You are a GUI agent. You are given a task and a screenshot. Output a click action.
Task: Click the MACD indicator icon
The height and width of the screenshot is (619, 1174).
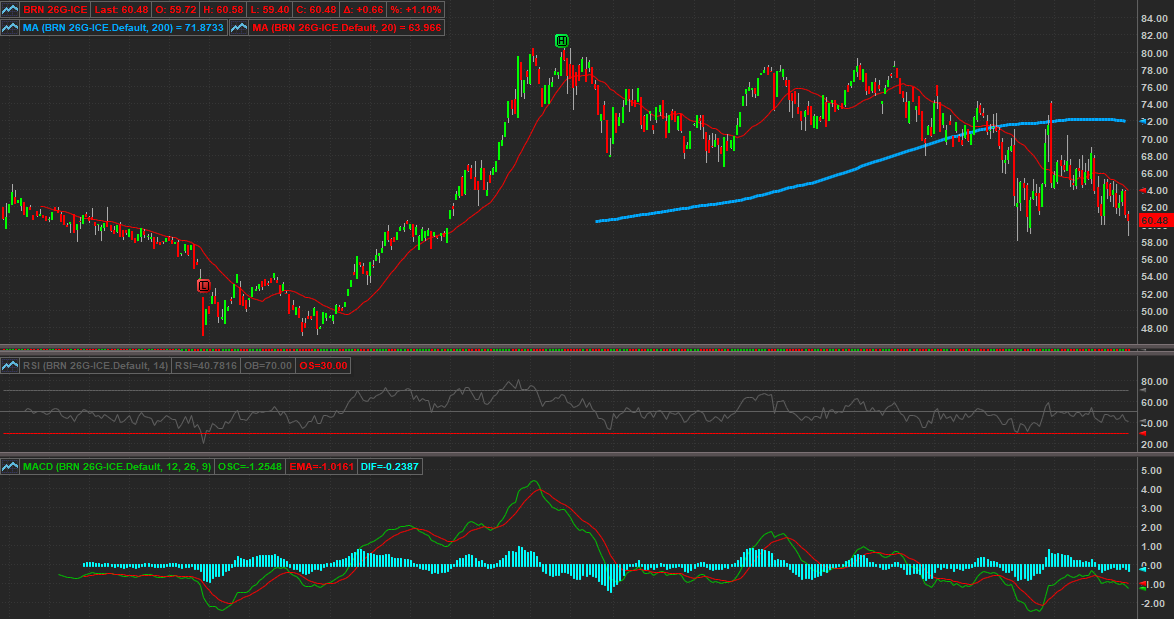(x=10, y=494)
